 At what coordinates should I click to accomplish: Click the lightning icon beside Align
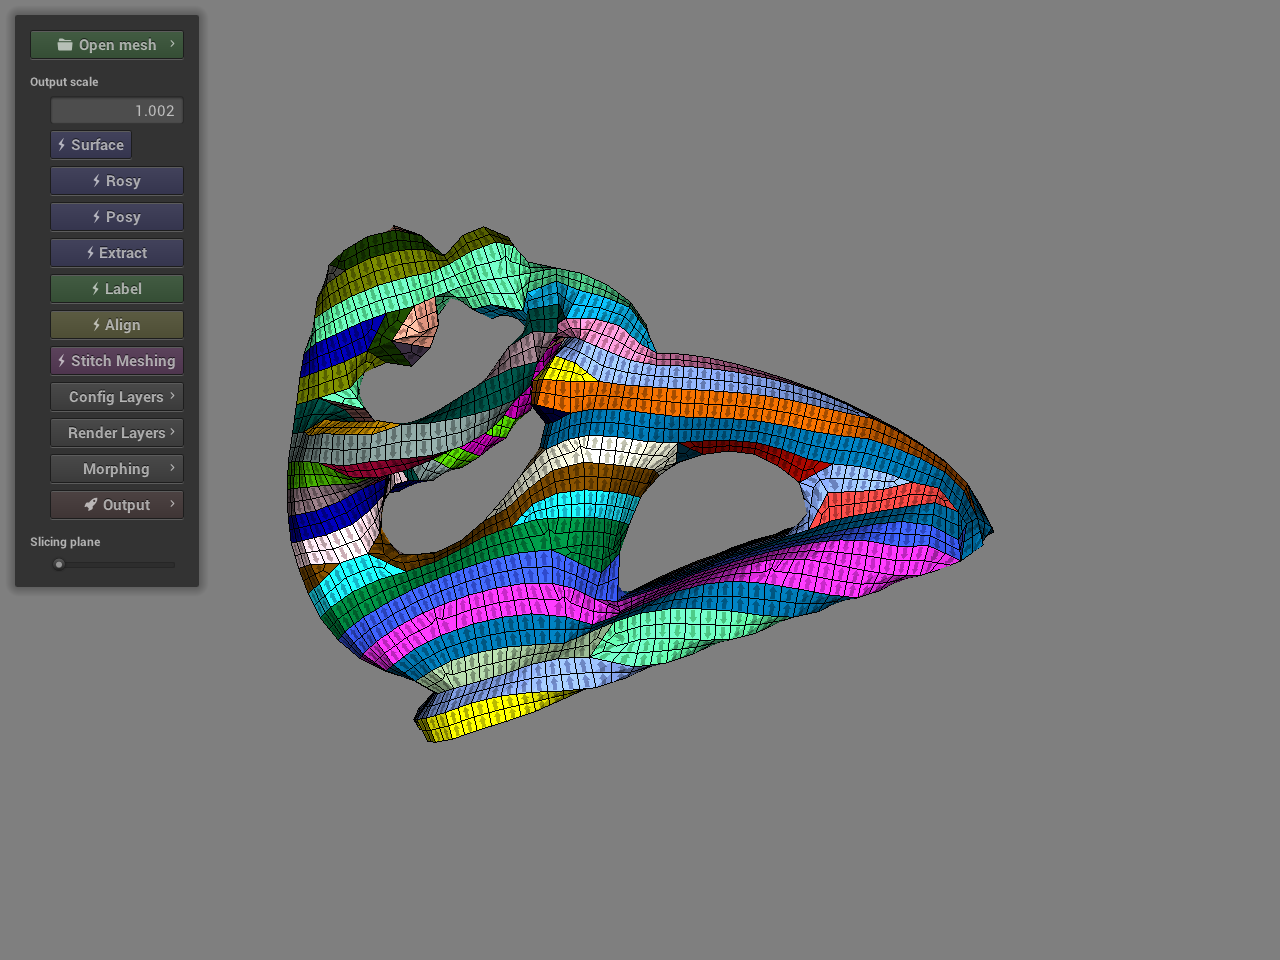tap(96, 325)
